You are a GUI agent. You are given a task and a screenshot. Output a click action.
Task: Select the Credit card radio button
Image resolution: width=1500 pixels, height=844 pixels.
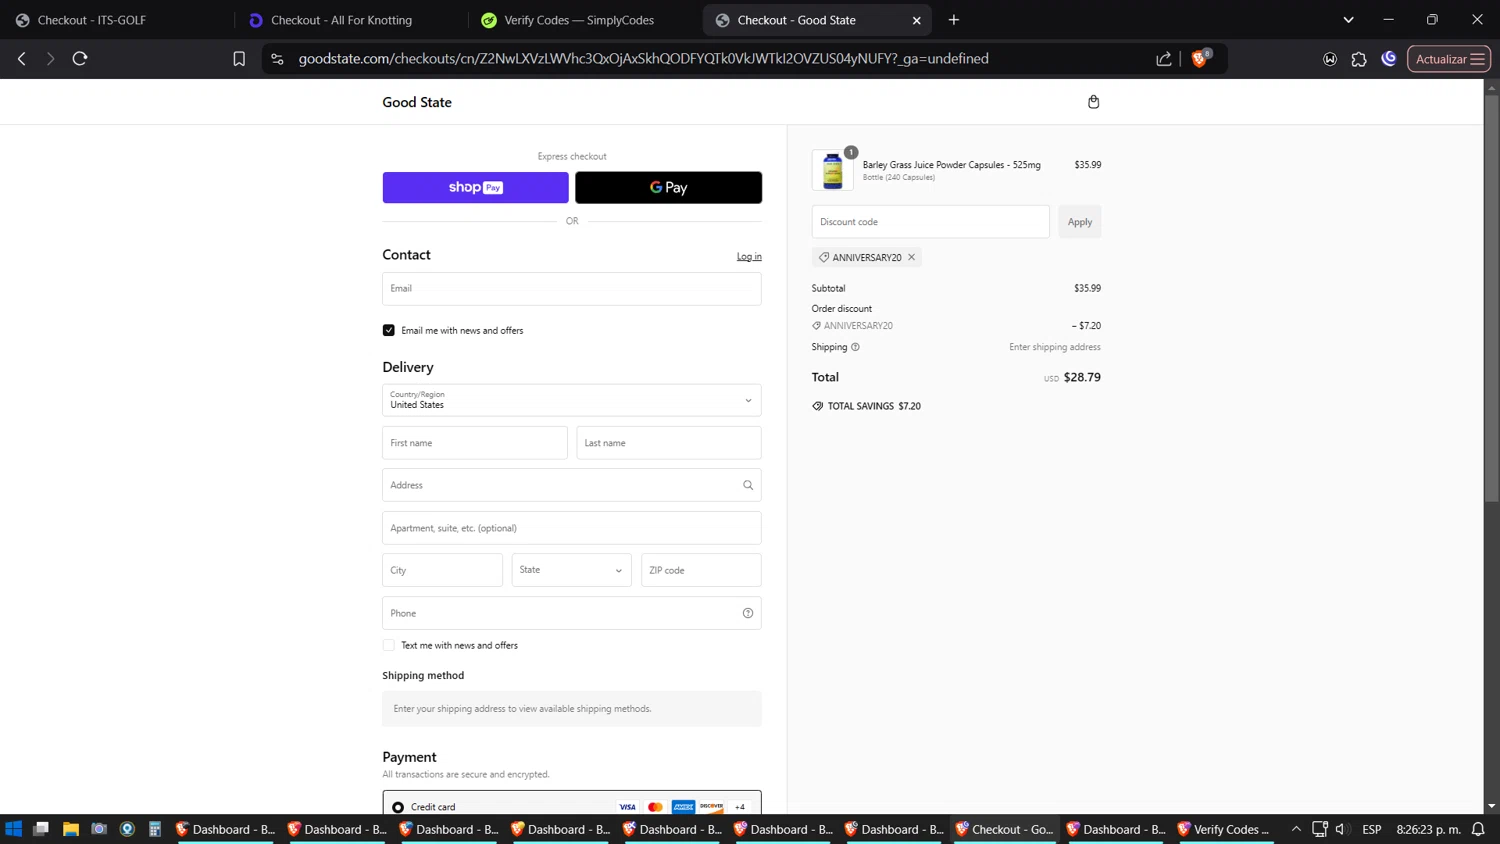tap(398, 807)
